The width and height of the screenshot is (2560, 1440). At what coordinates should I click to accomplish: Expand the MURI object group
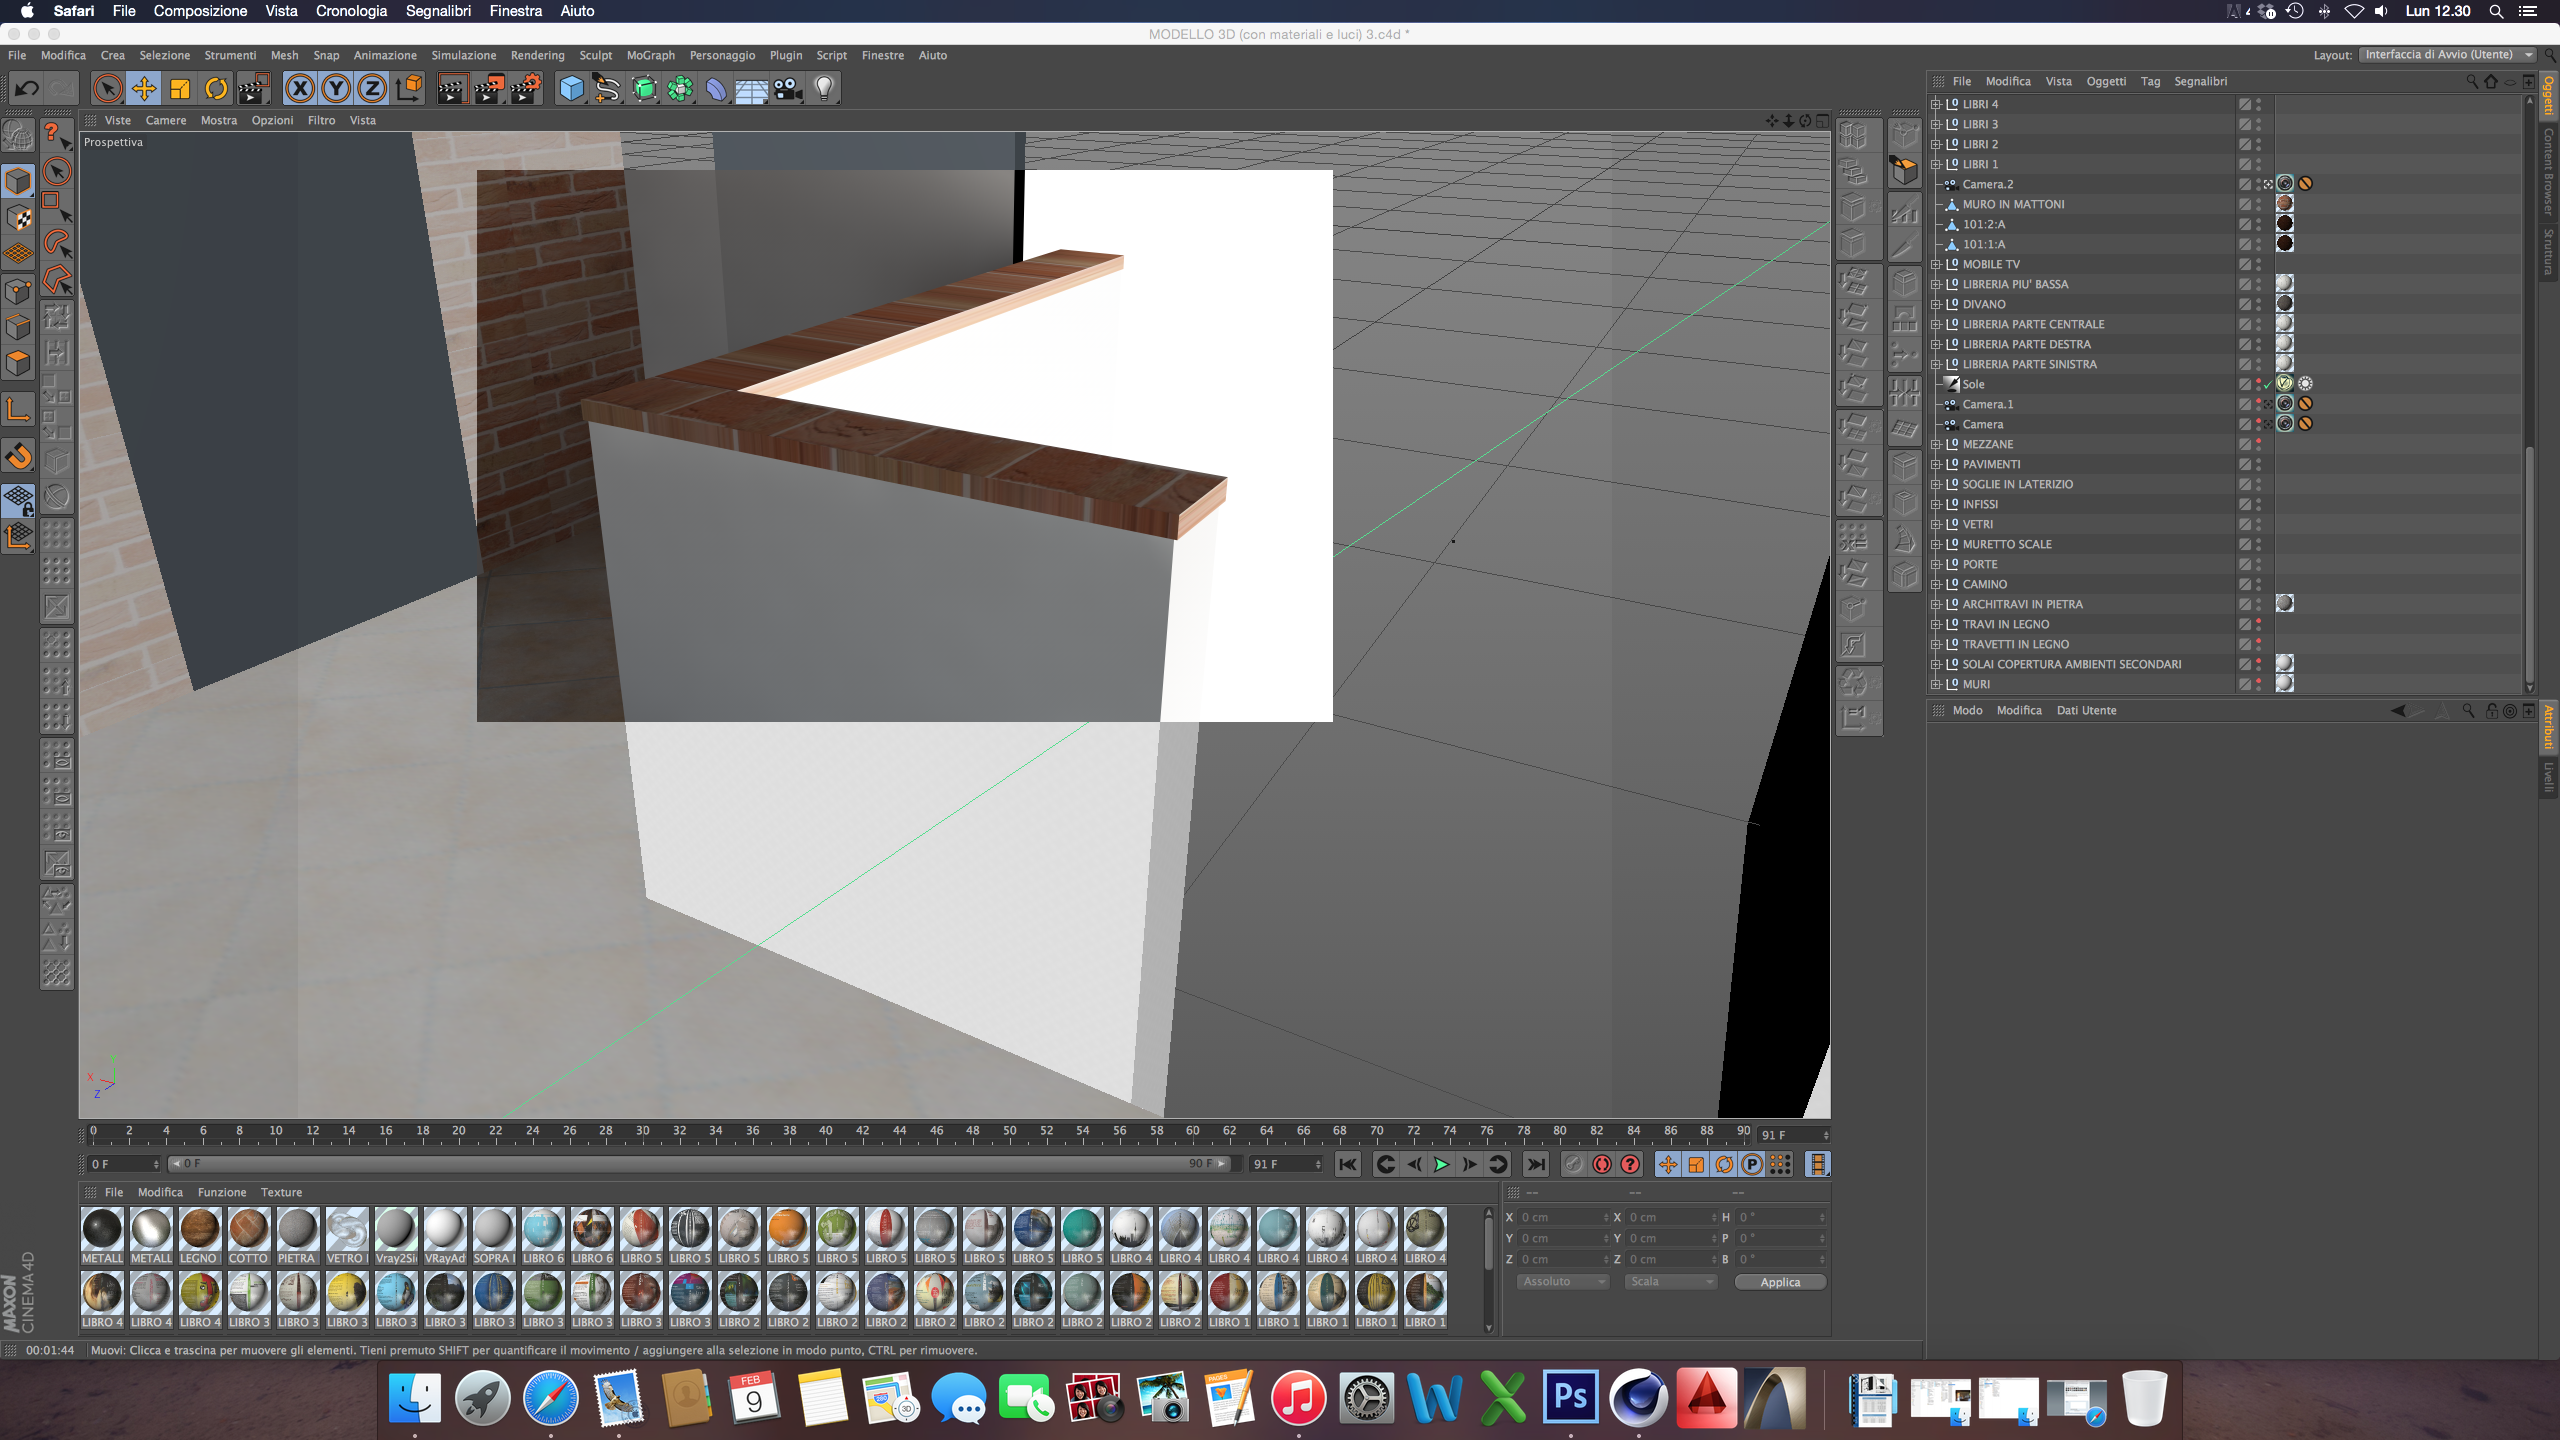[1936, 684]
